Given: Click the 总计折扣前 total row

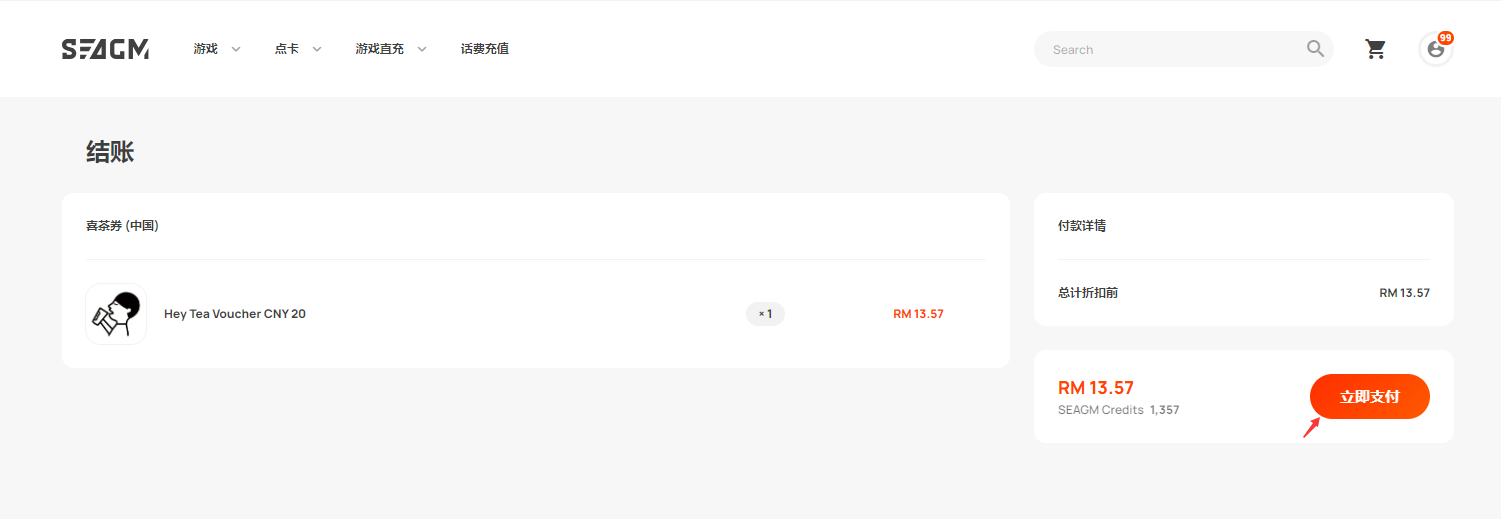Looking at the screenshot, I should 1244,293.
